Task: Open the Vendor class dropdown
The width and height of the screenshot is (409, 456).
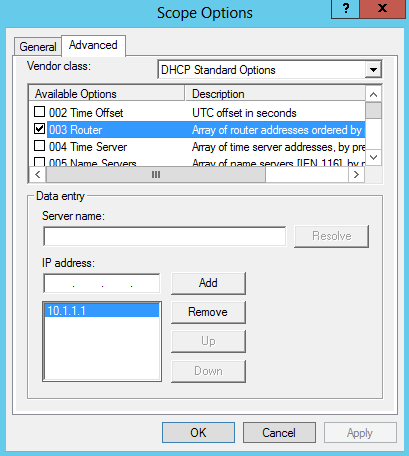Action: click(373, 70)
